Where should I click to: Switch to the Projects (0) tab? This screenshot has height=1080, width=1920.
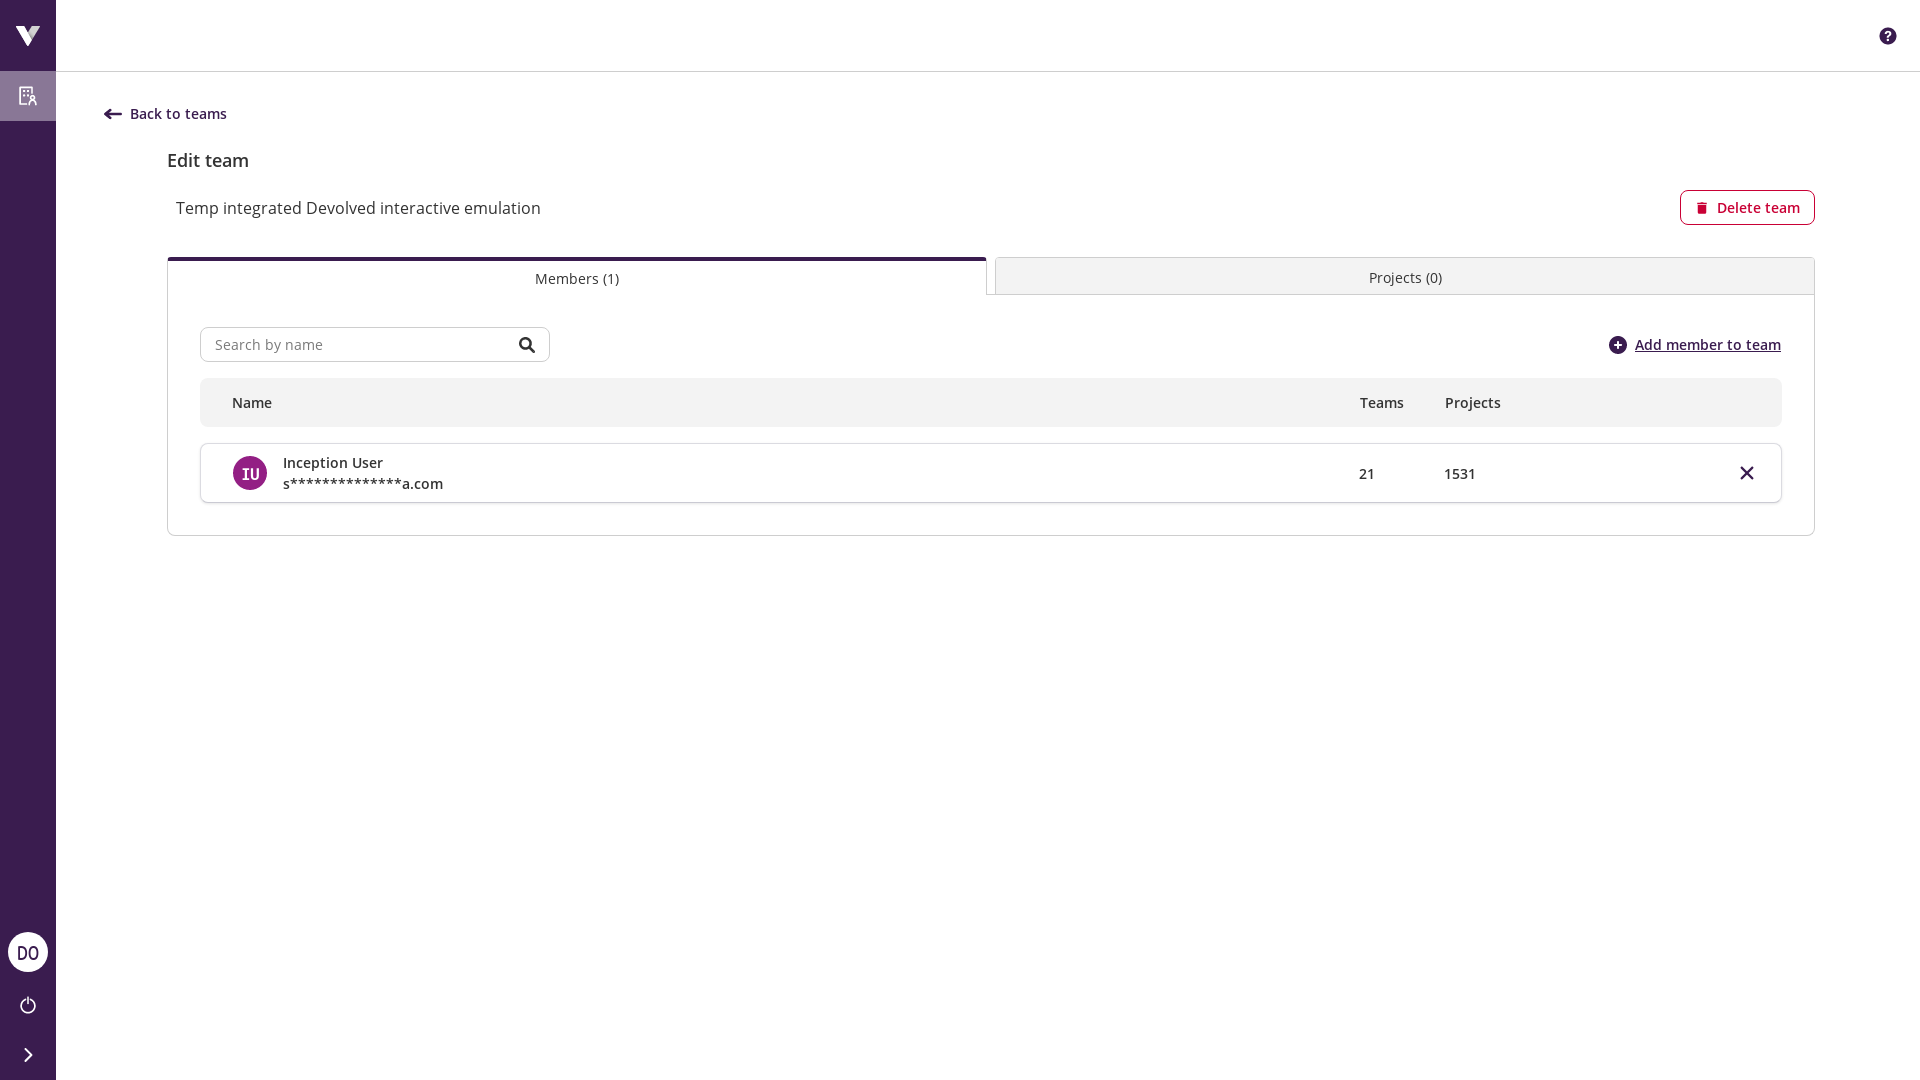(x=1406, y=277)
